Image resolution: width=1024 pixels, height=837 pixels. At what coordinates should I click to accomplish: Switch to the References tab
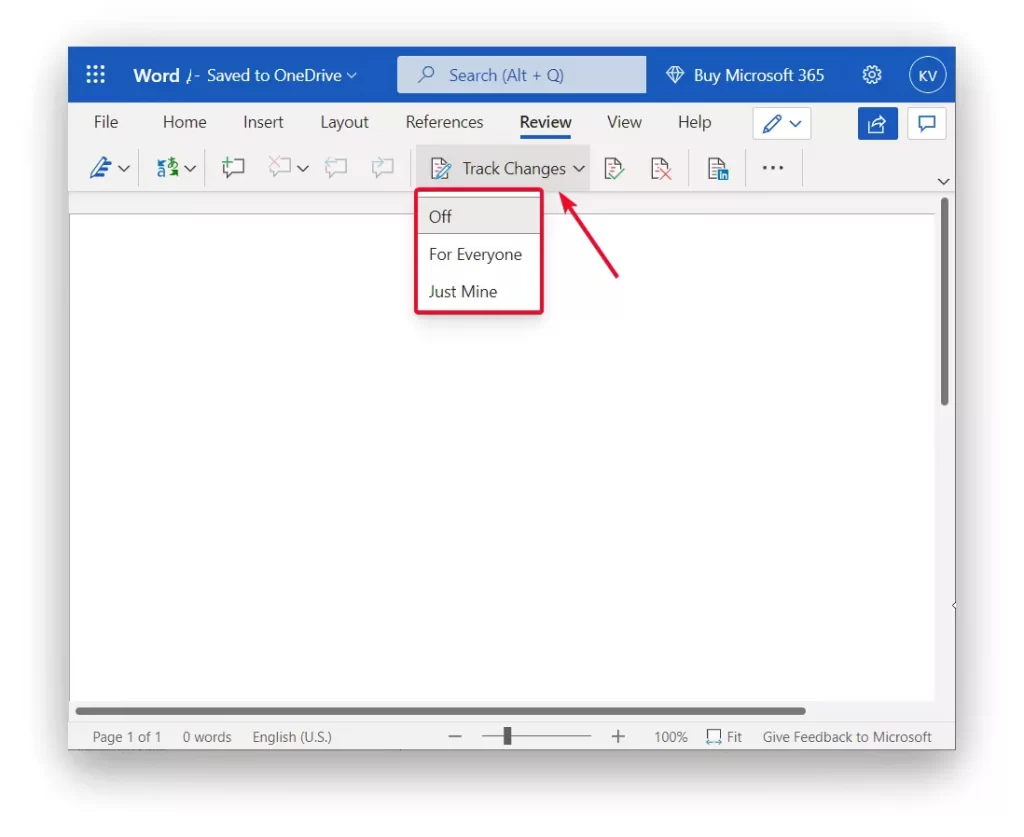point(444,122)
